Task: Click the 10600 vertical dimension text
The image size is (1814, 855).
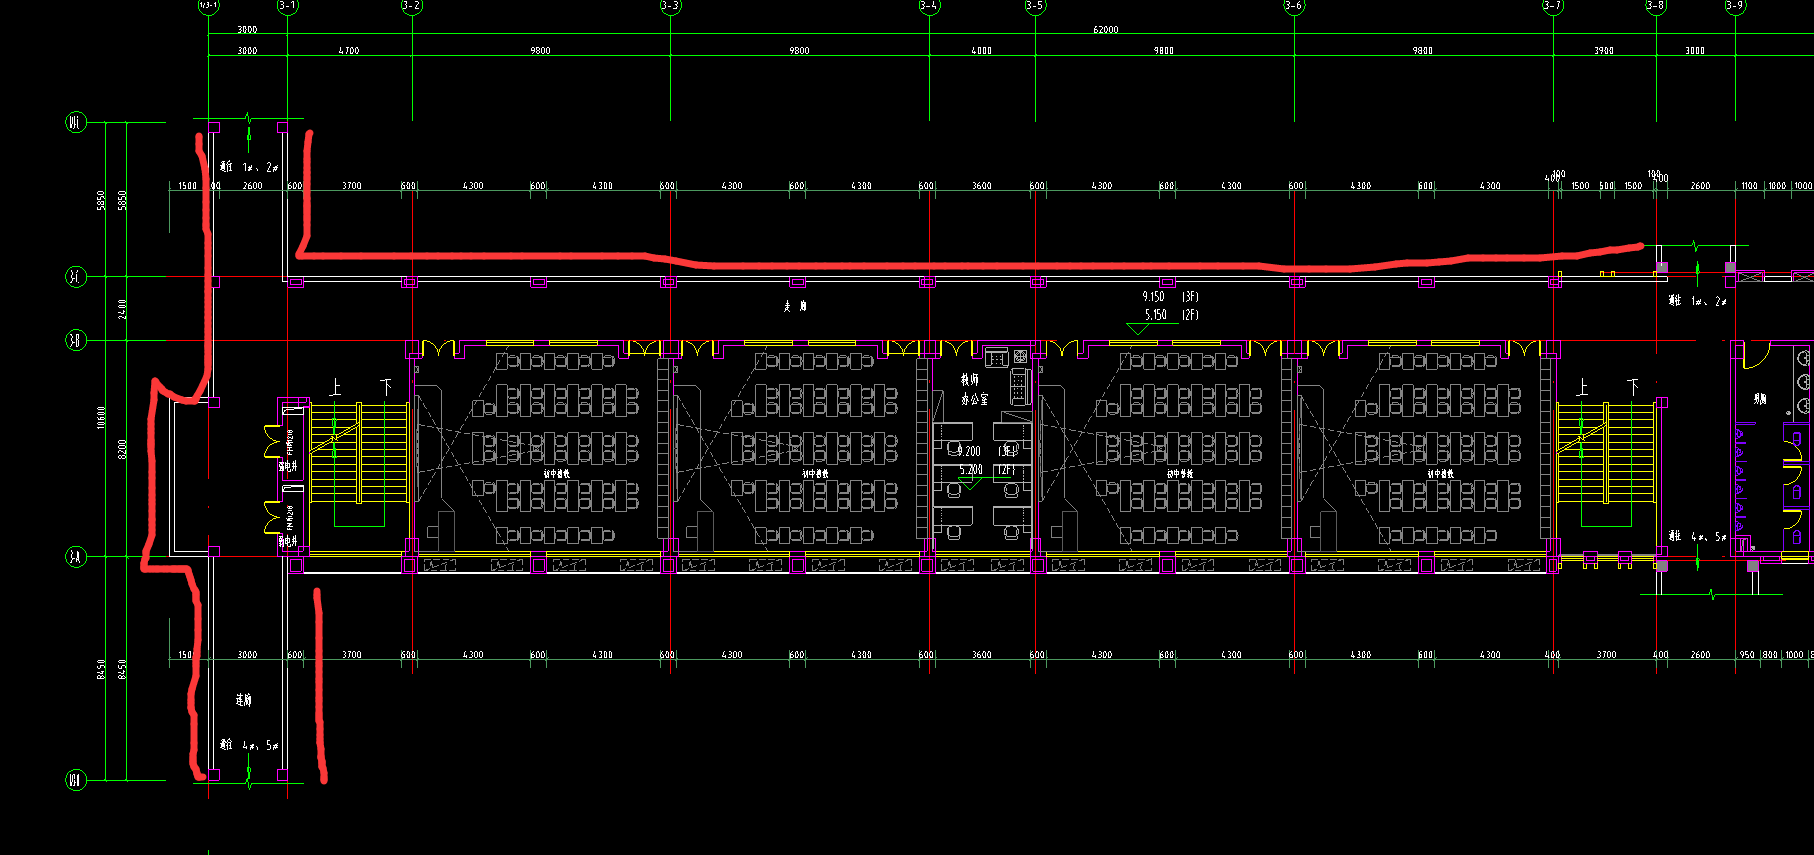Action: click(101, 418)
